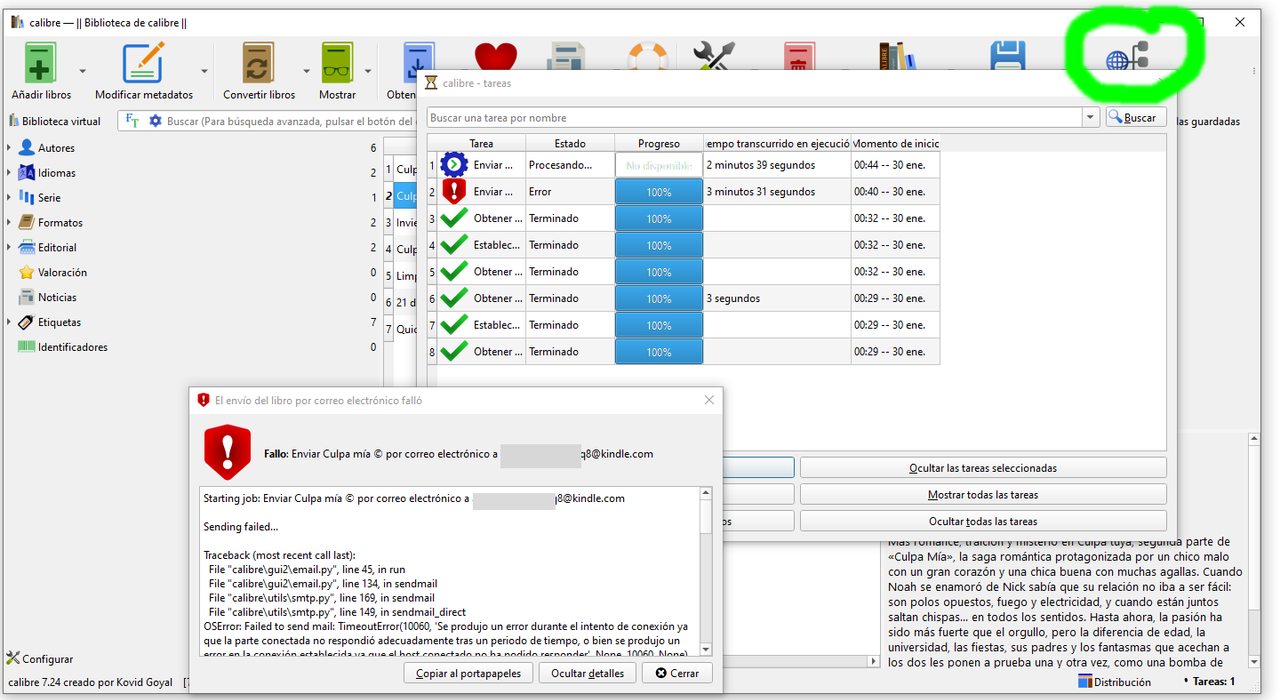Click the main library search input field
This screenshot has height=700, width=1280.
coord(290,121)
